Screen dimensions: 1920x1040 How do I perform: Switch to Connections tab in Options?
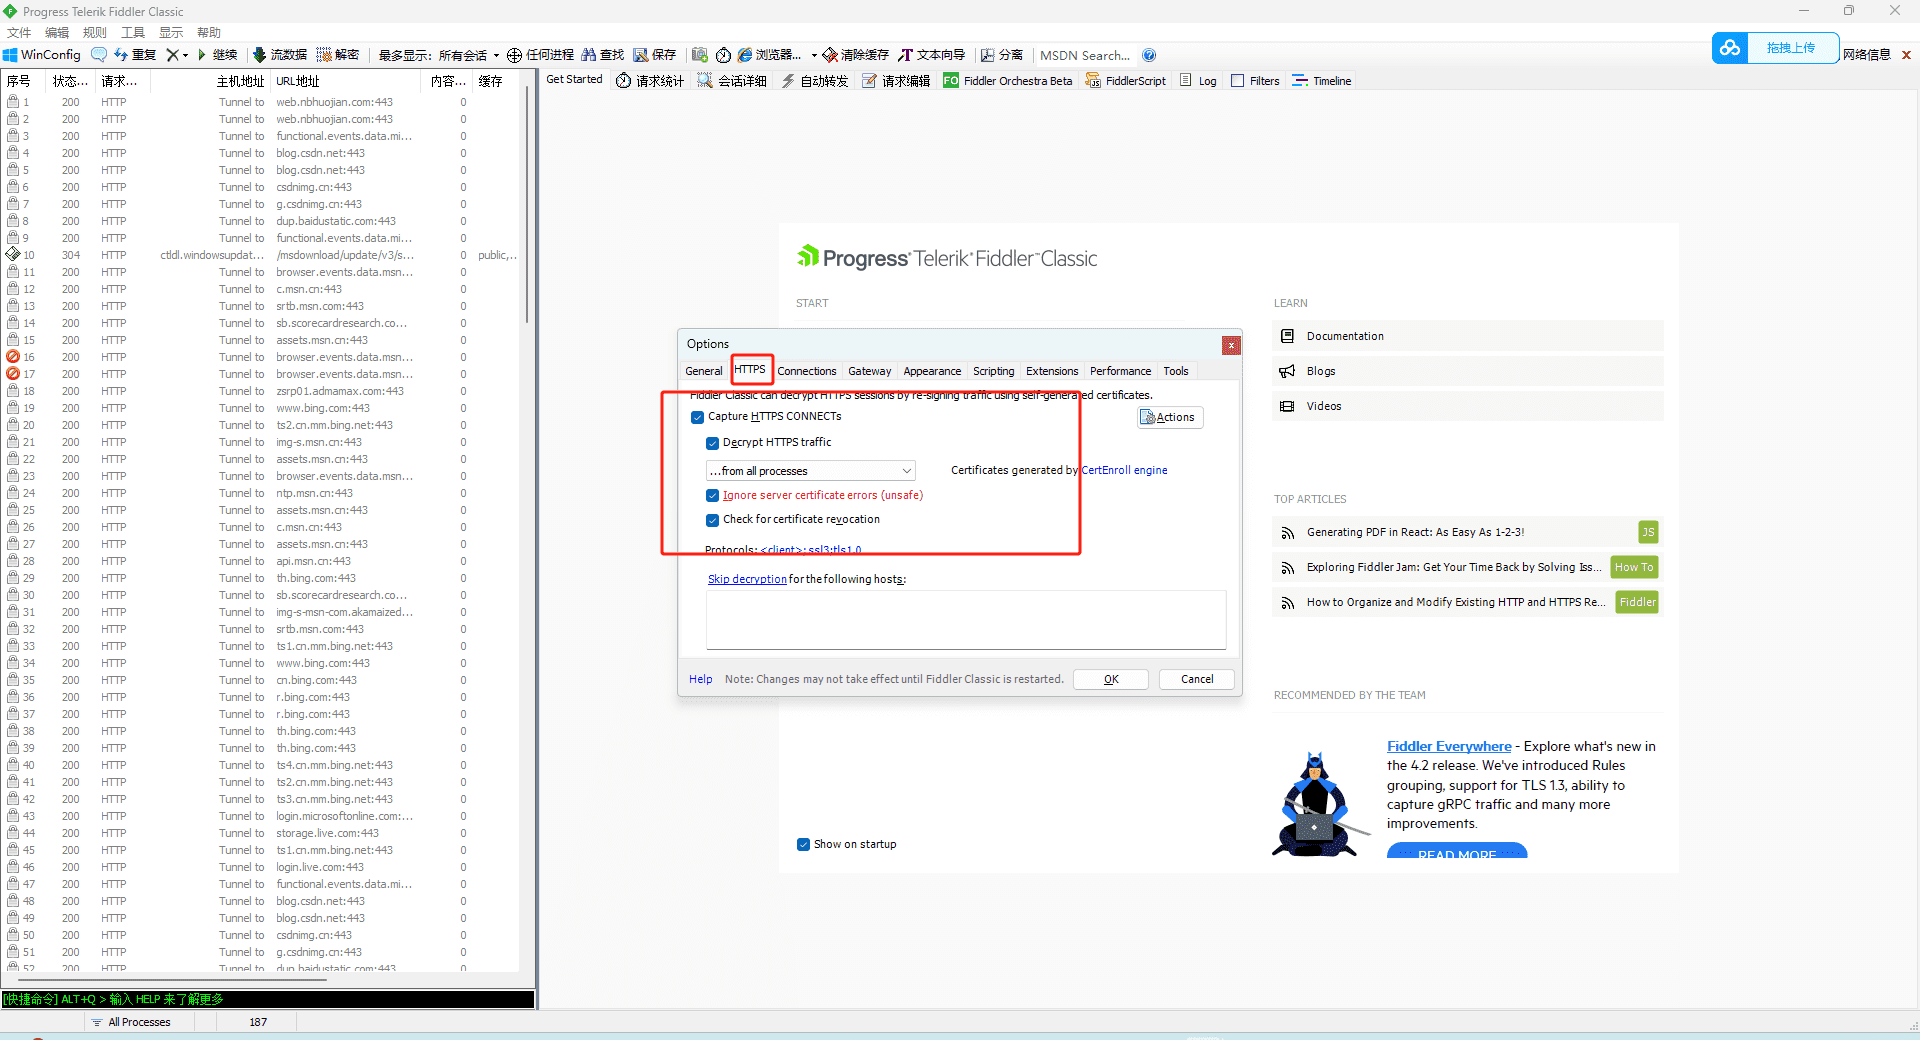click(807, 371)
